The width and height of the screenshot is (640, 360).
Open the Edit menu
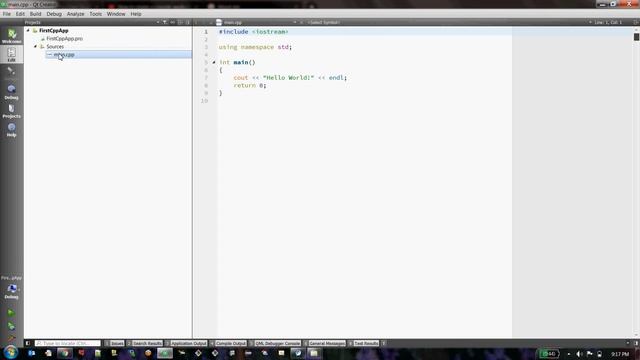pyautogui.click(x=20, y=14)
